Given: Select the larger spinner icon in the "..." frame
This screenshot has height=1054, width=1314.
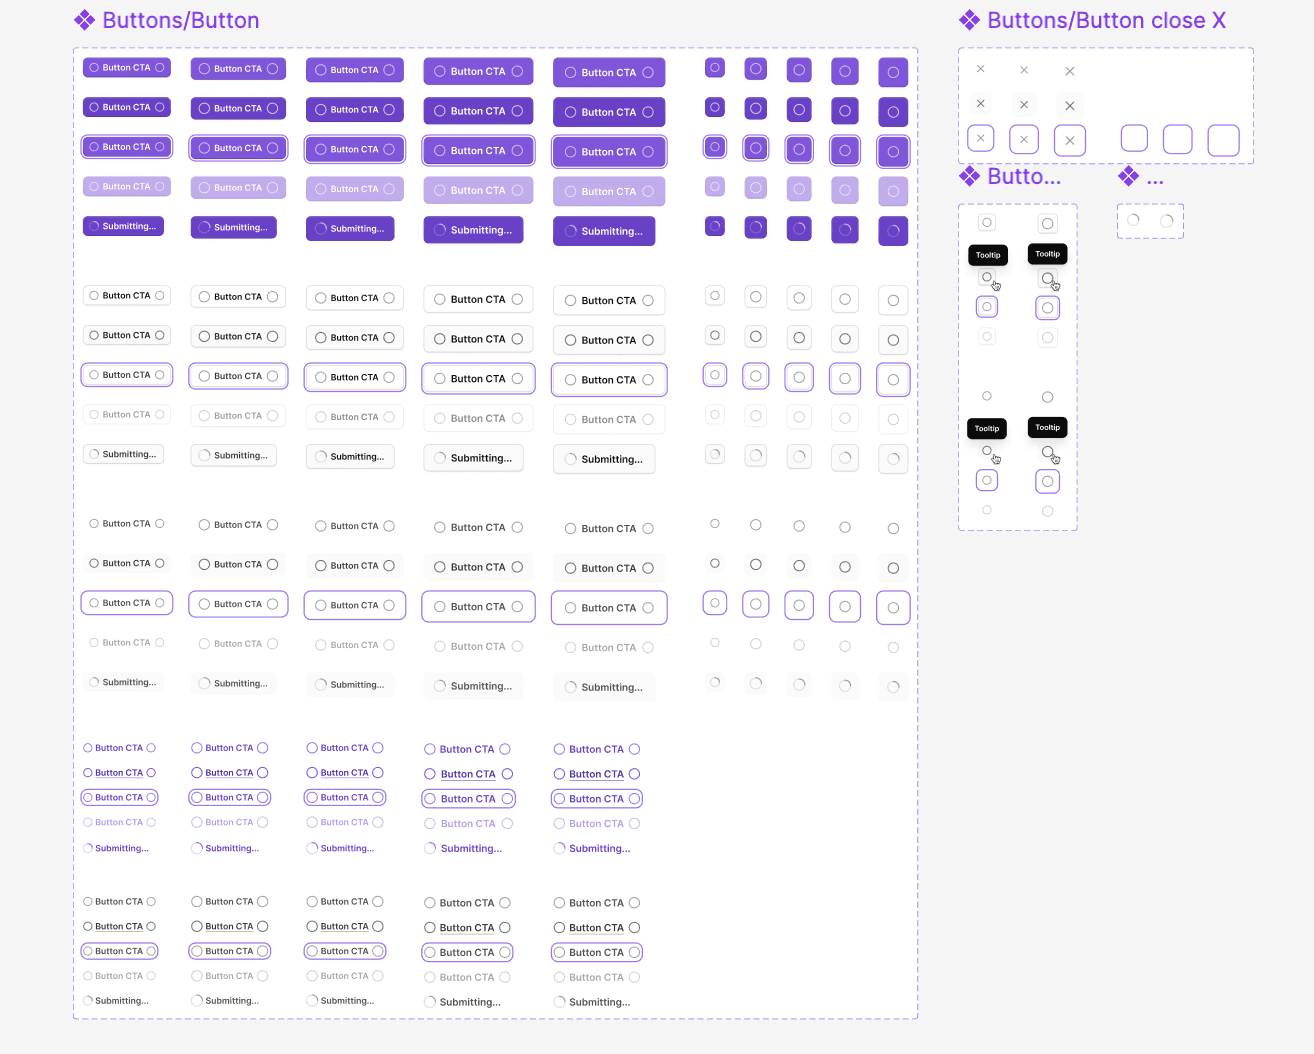Looking at the screenshot, I should tap(1166, 221).
